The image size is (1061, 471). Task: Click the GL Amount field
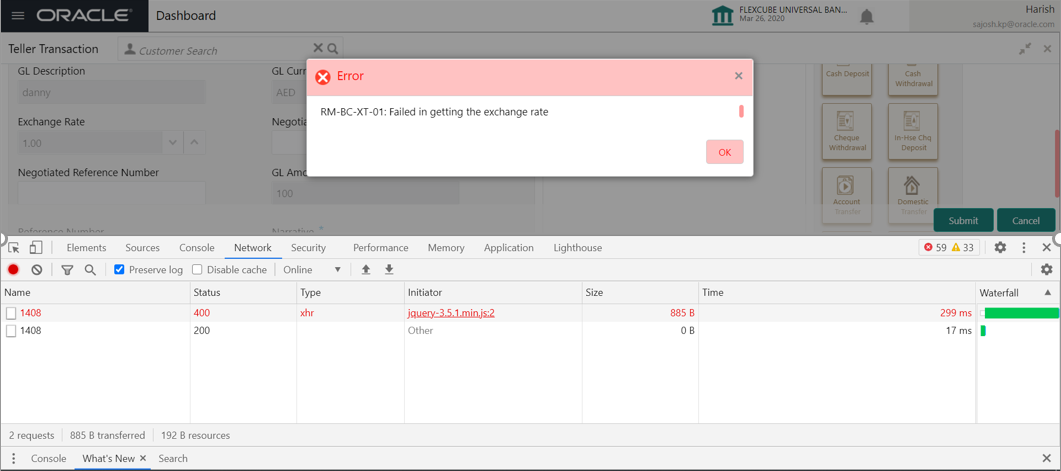(x=365, y=194)
